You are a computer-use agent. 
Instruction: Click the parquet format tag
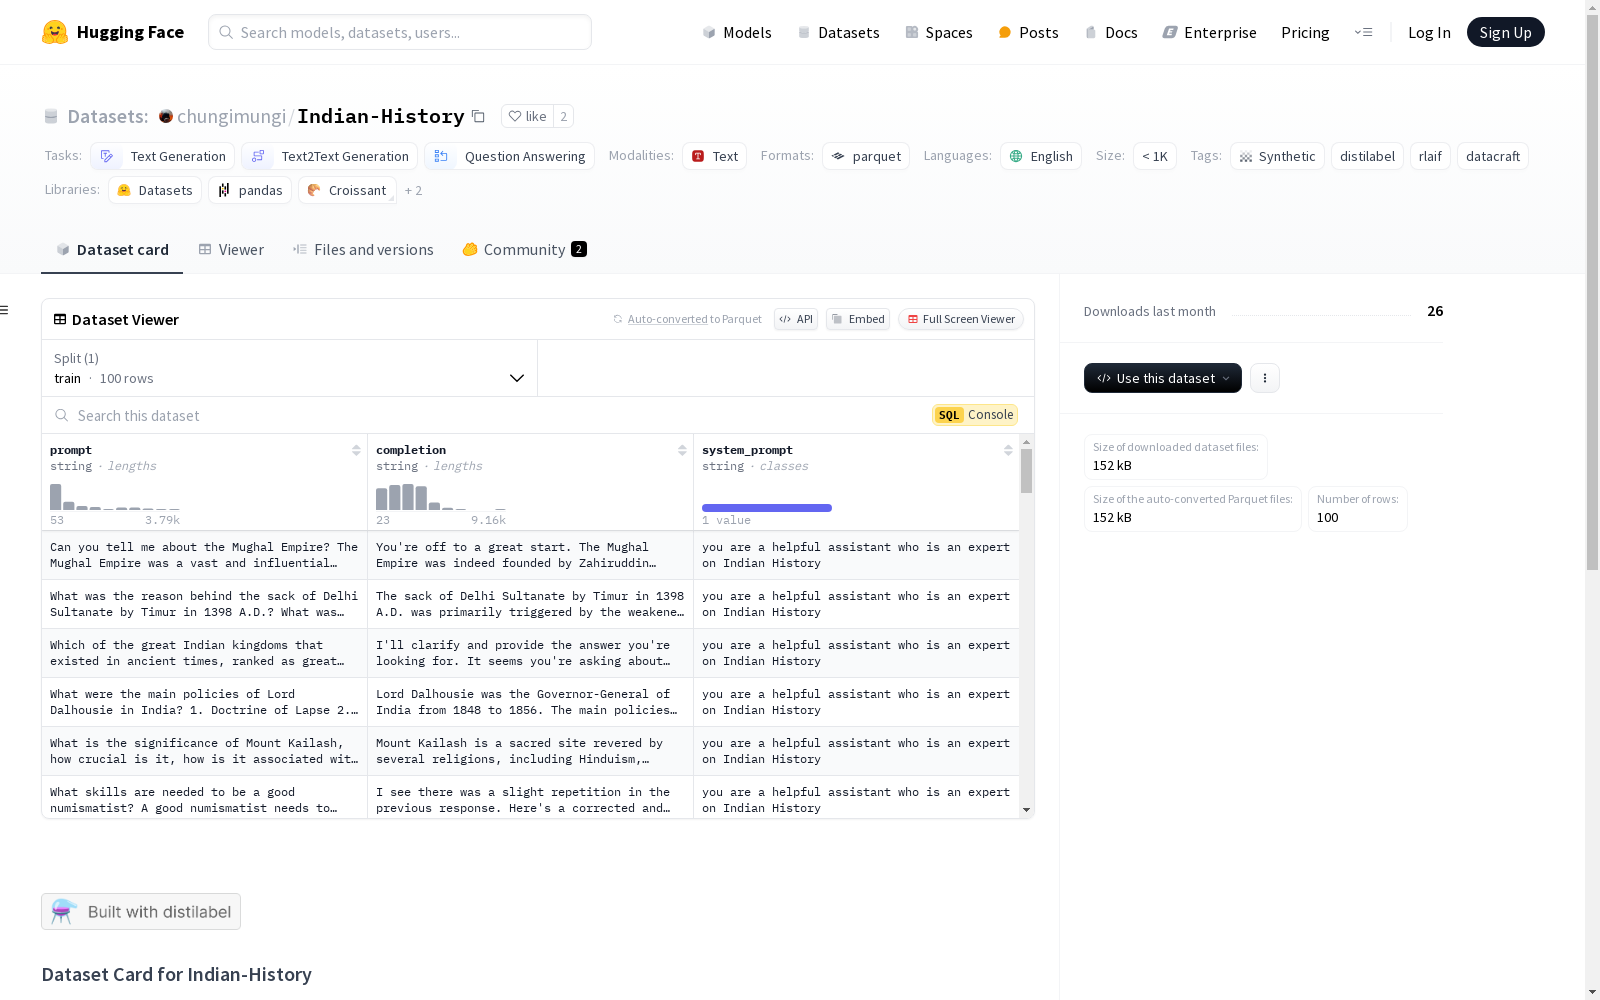tap(865, 156)
